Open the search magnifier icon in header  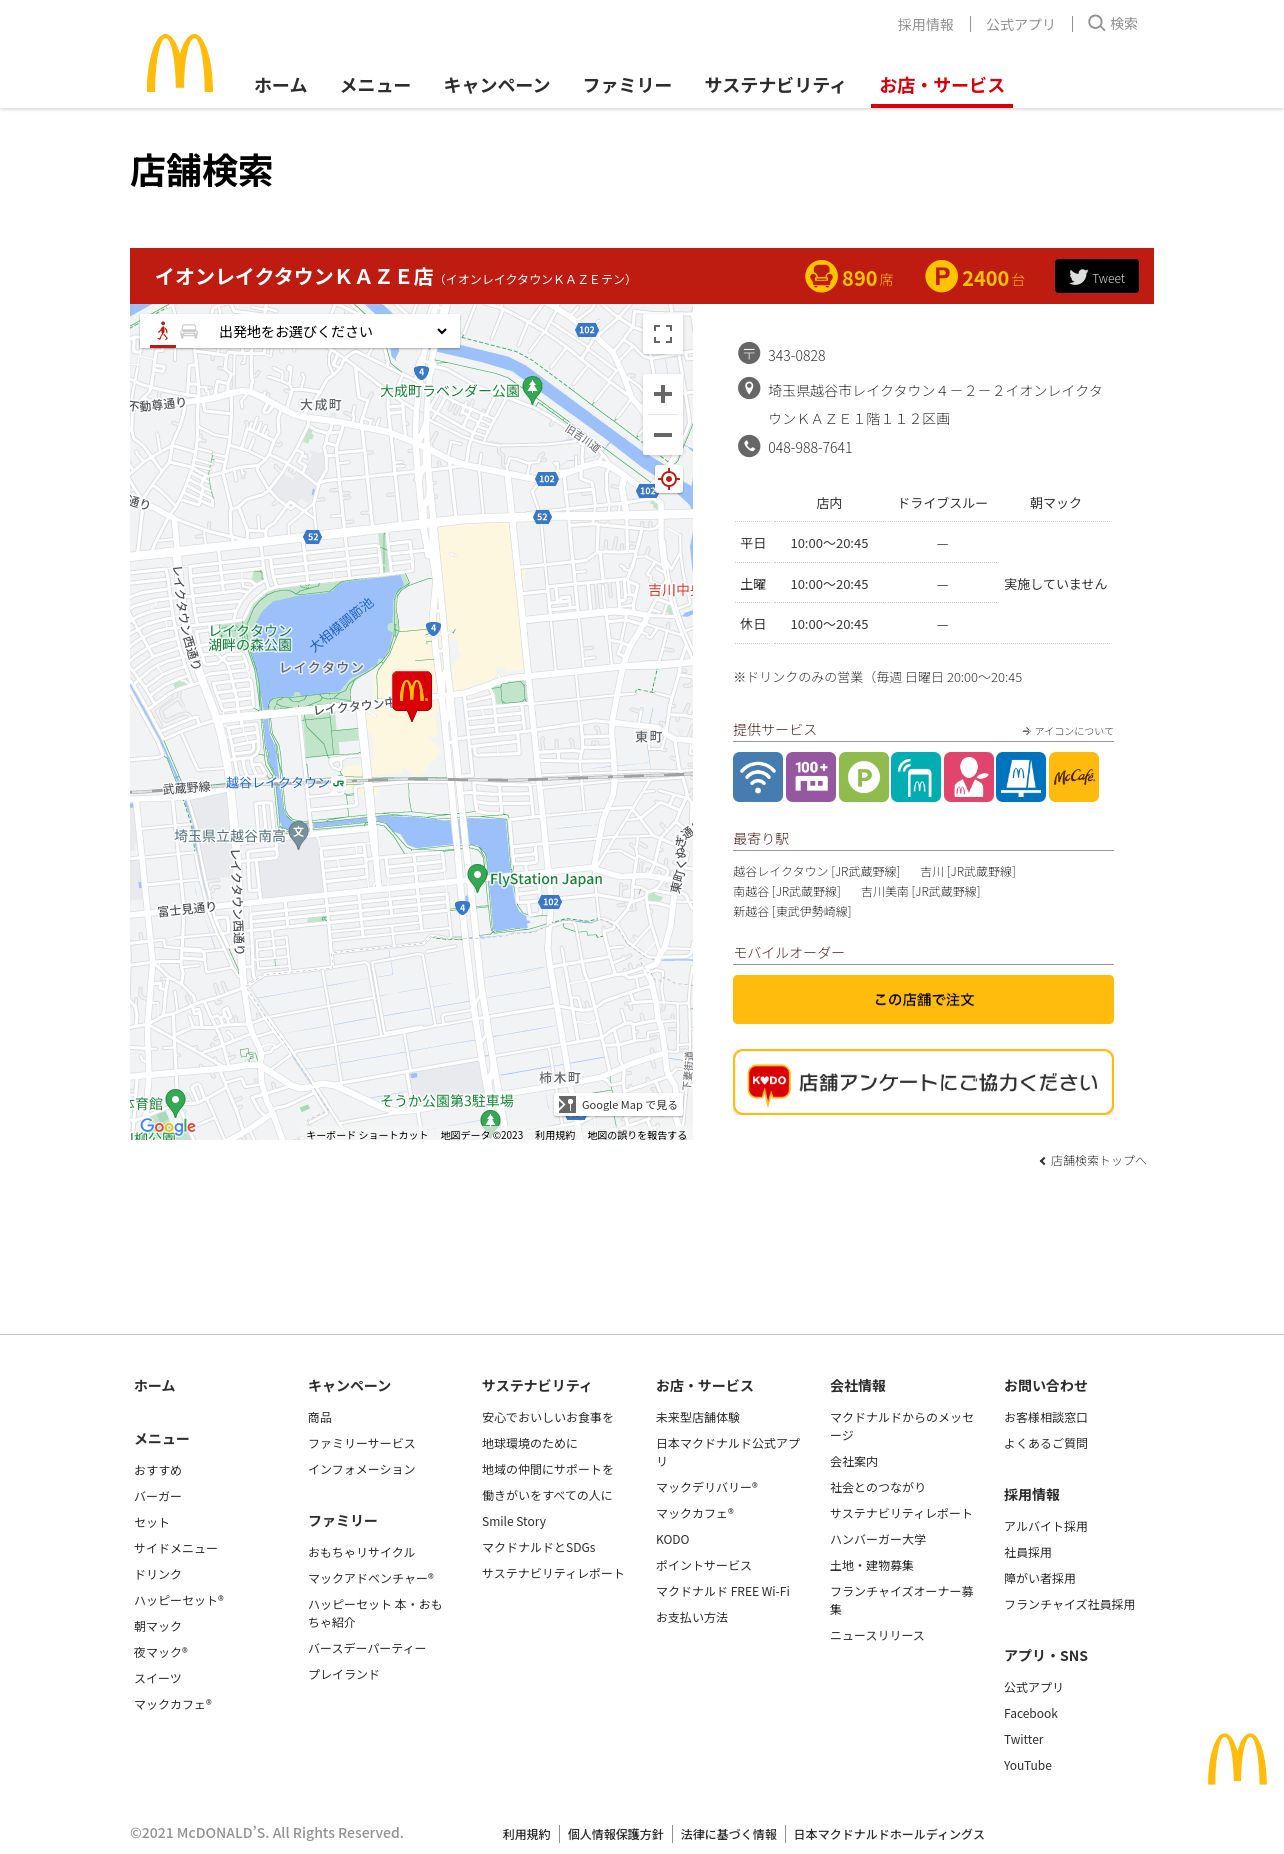point(1097,23)
